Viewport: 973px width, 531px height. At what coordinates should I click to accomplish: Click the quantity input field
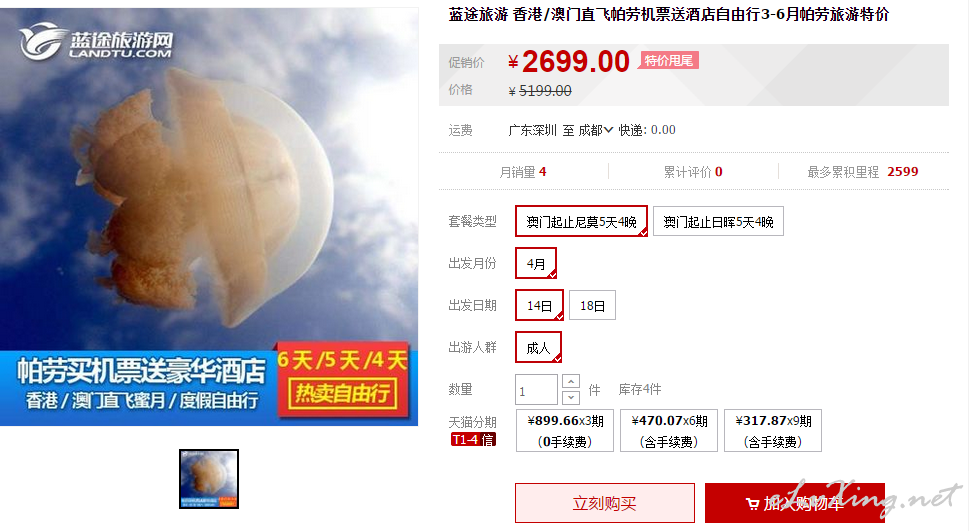pyautogui.click(x=536, y=390)
